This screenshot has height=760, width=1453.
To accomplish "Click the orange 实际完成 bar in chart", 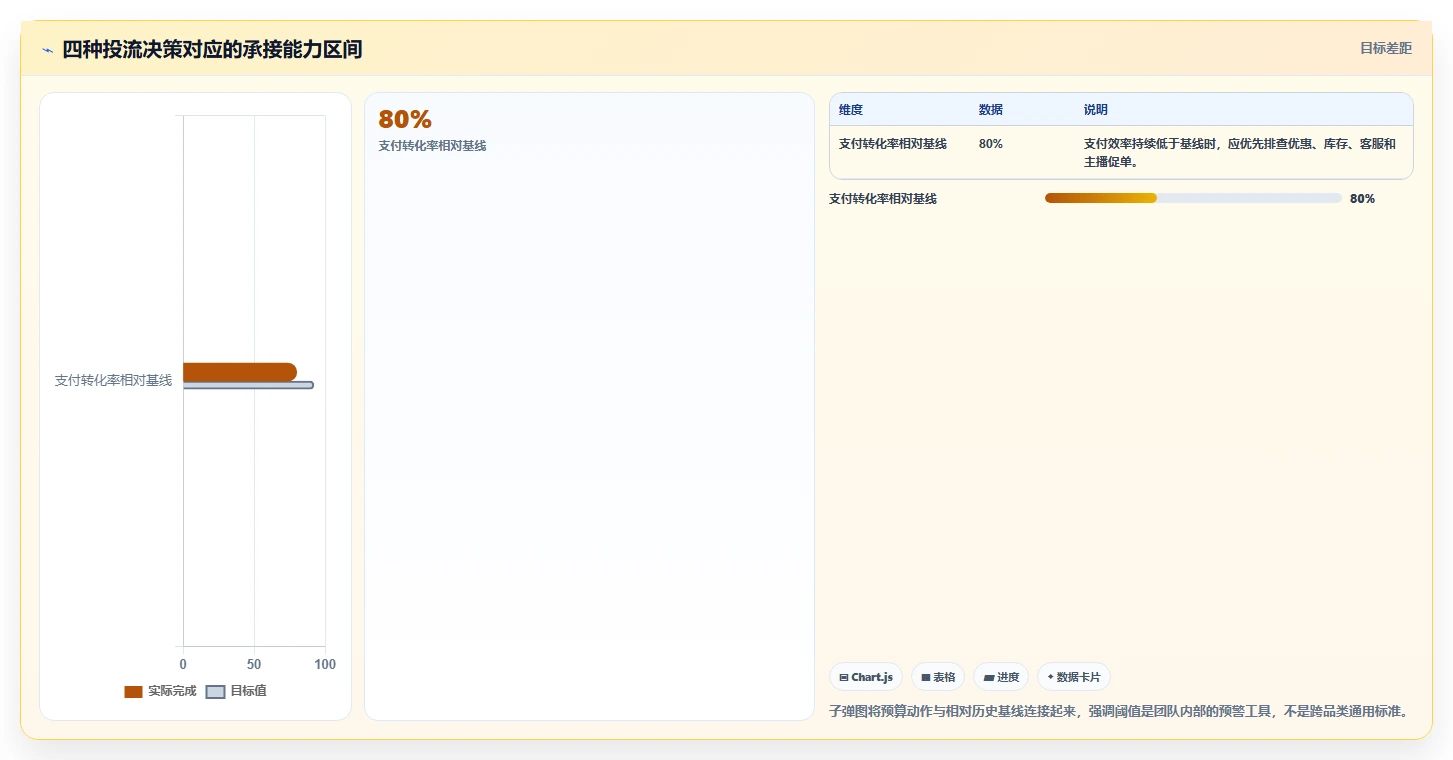I will [x=240, y=372].
